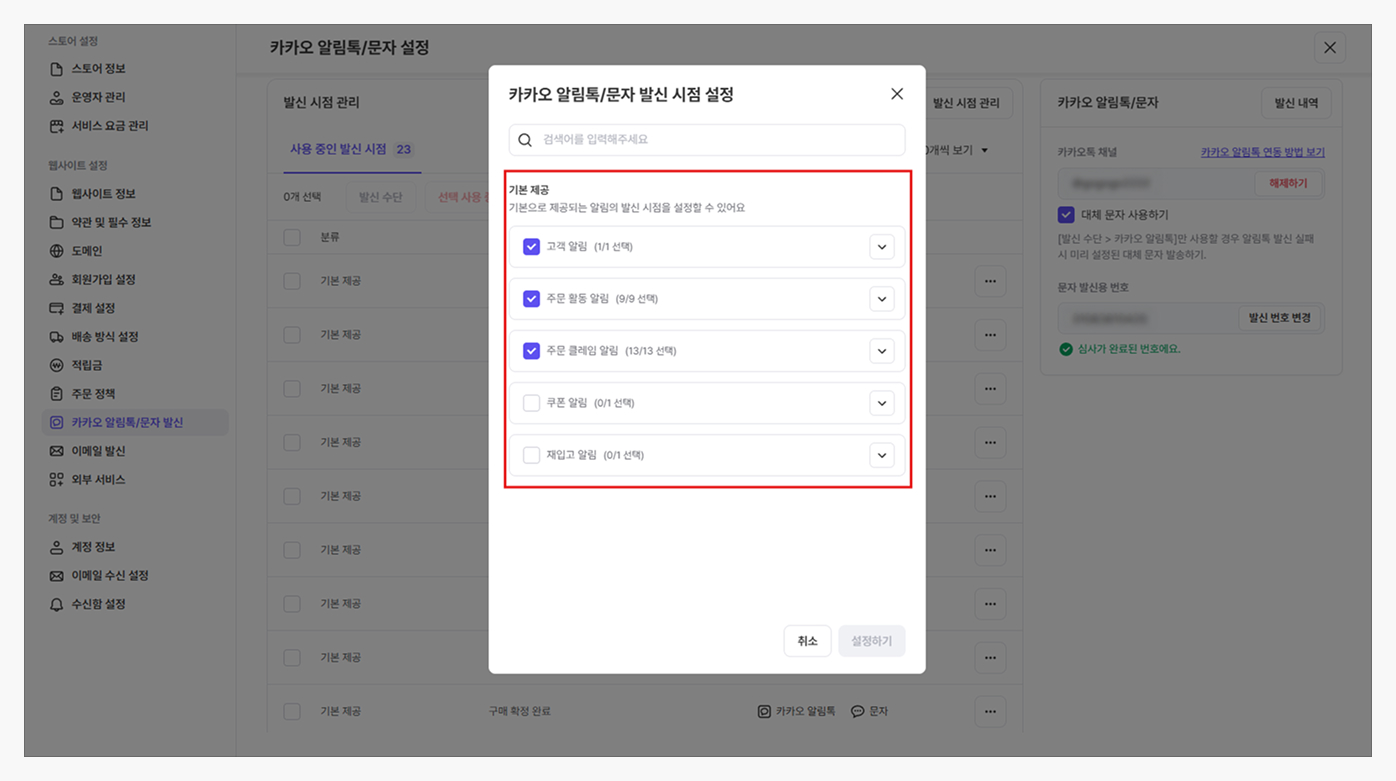This screenshot has width=1396, height=781.
Task: Click the 기본 제공 section heading
Action: [529, 190]
